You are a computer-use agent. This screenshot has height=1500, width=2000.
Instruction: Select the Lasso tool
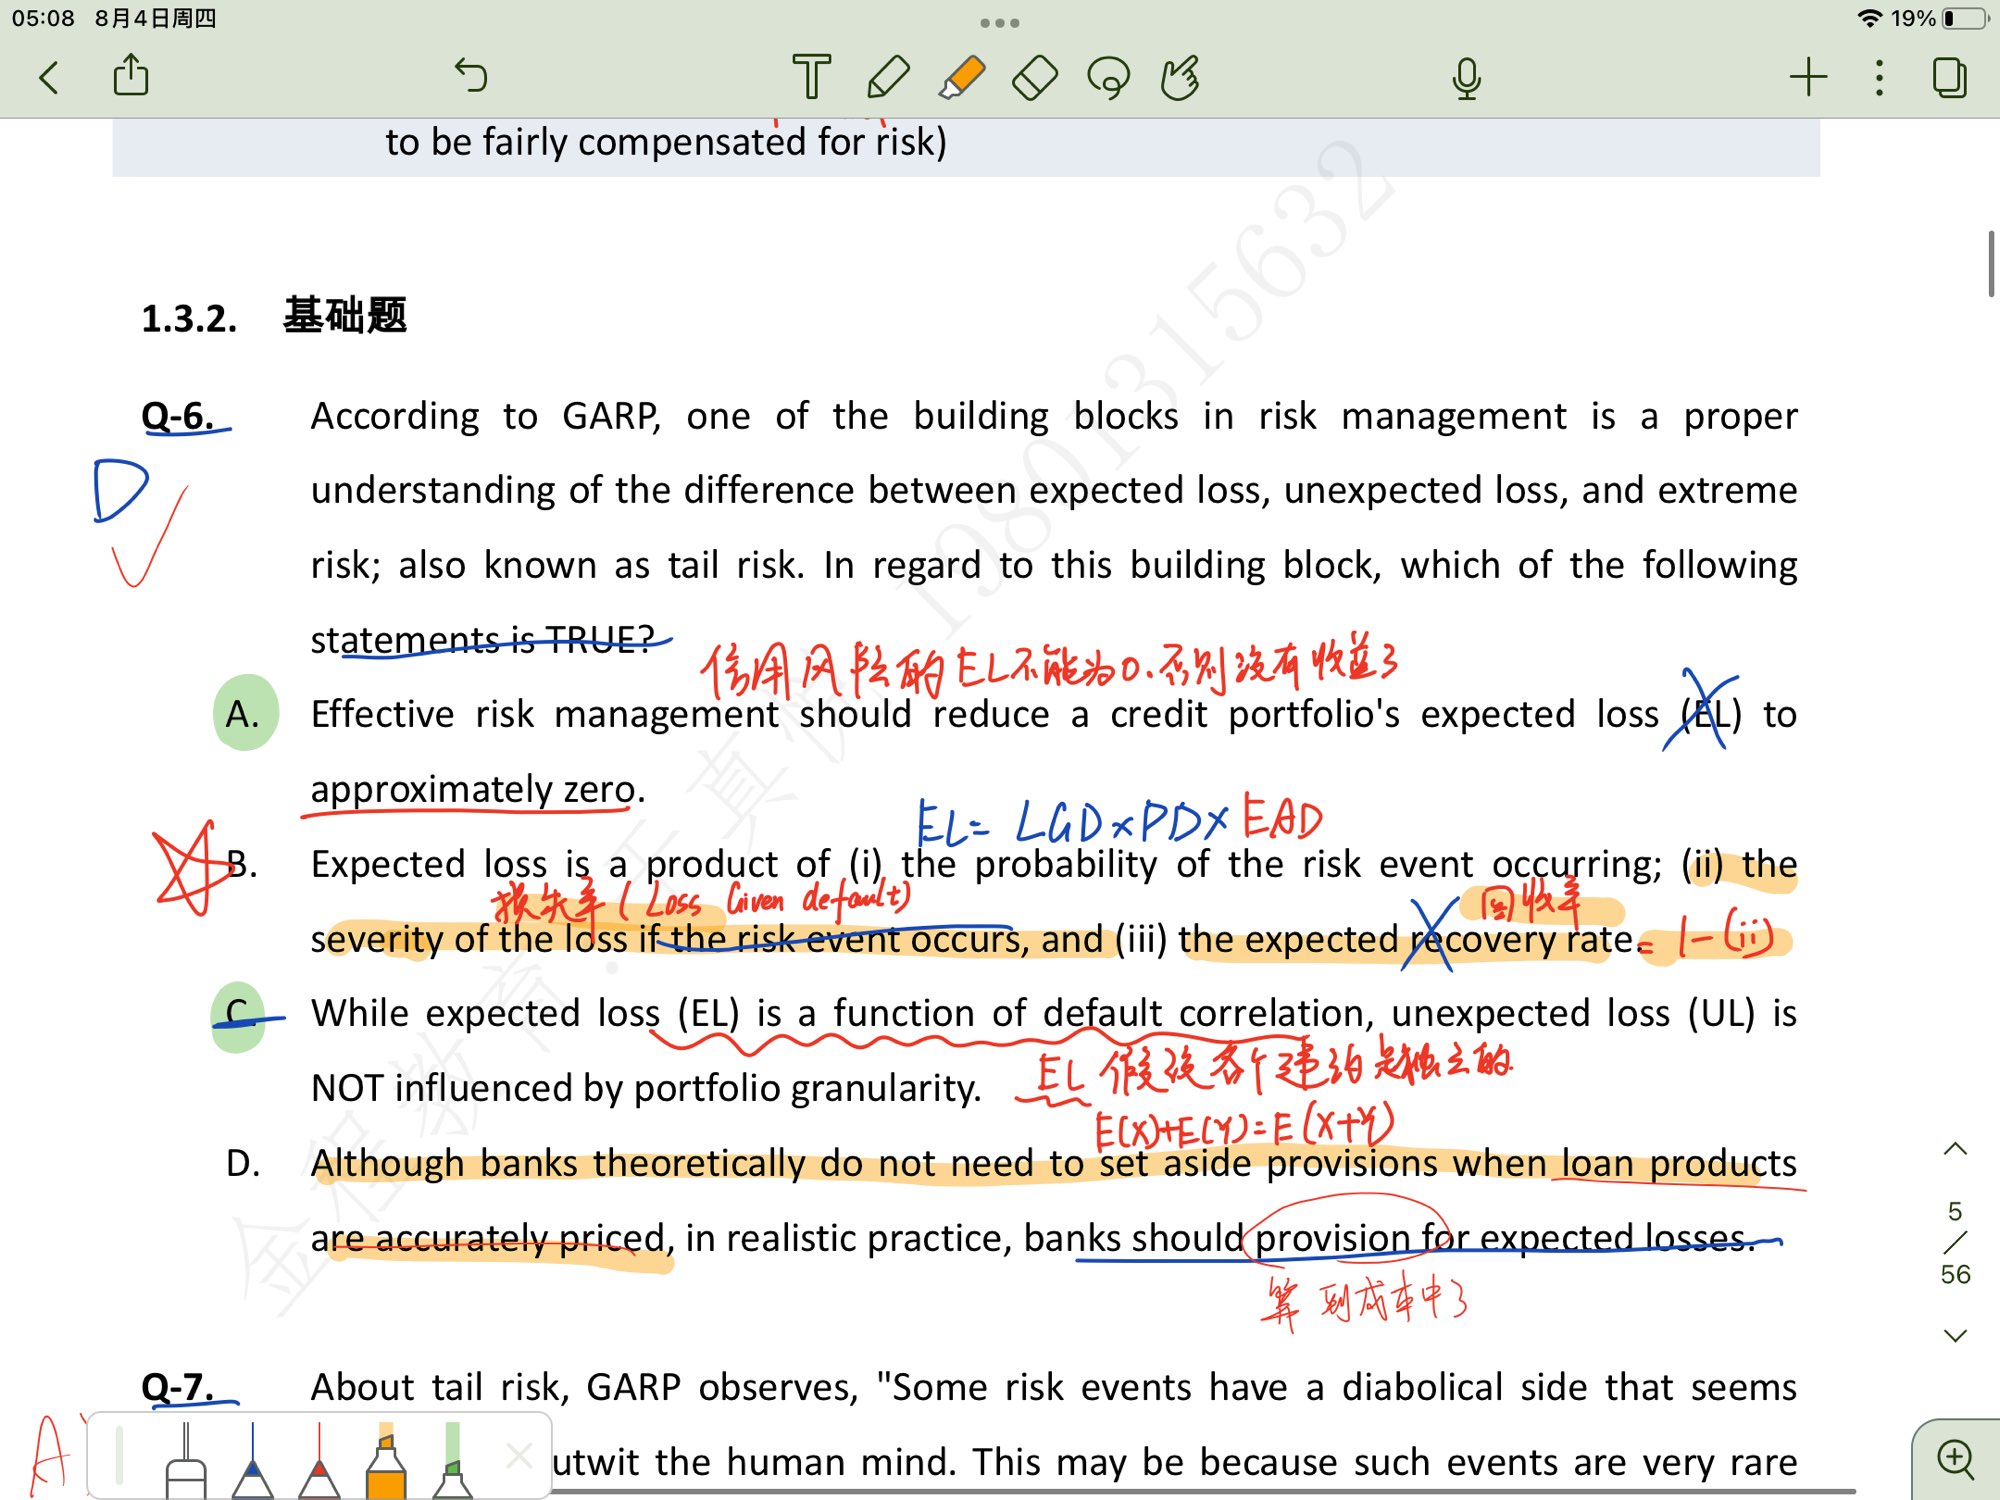tap(1108, 77)
